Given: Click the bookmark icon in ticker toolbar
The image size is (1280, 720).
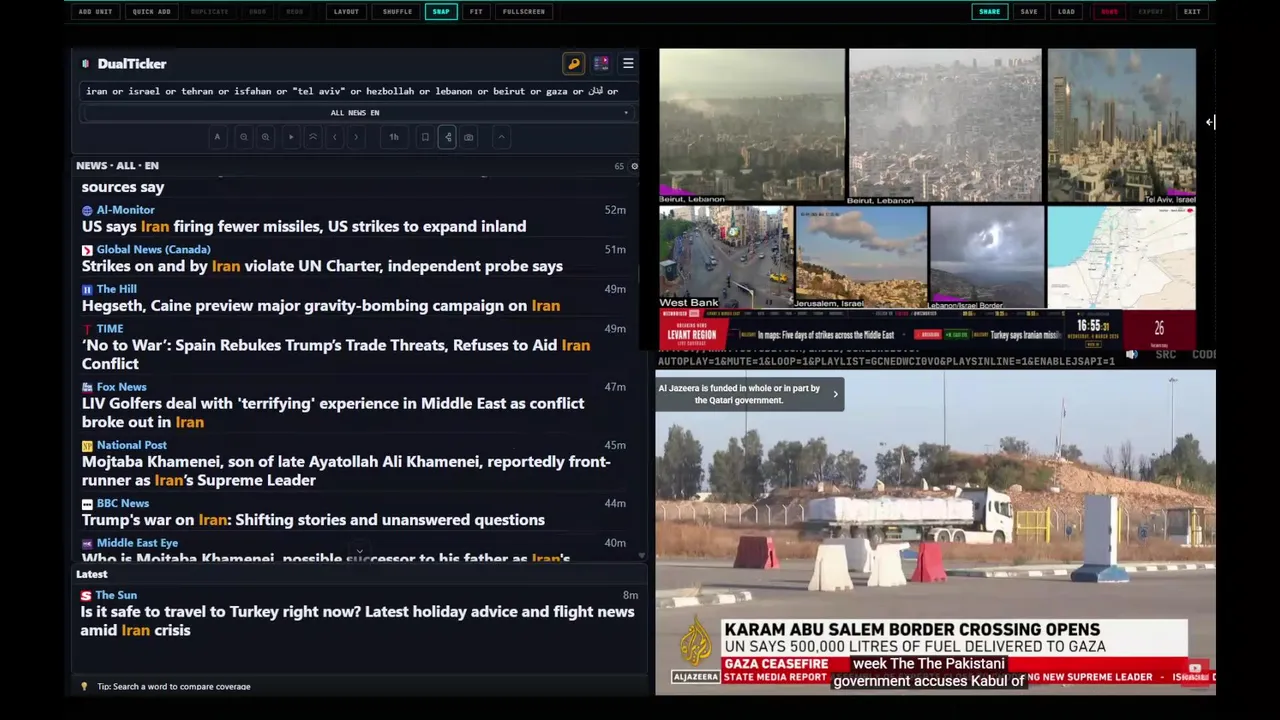Looking at the screenshot, I should pos(425,137).
